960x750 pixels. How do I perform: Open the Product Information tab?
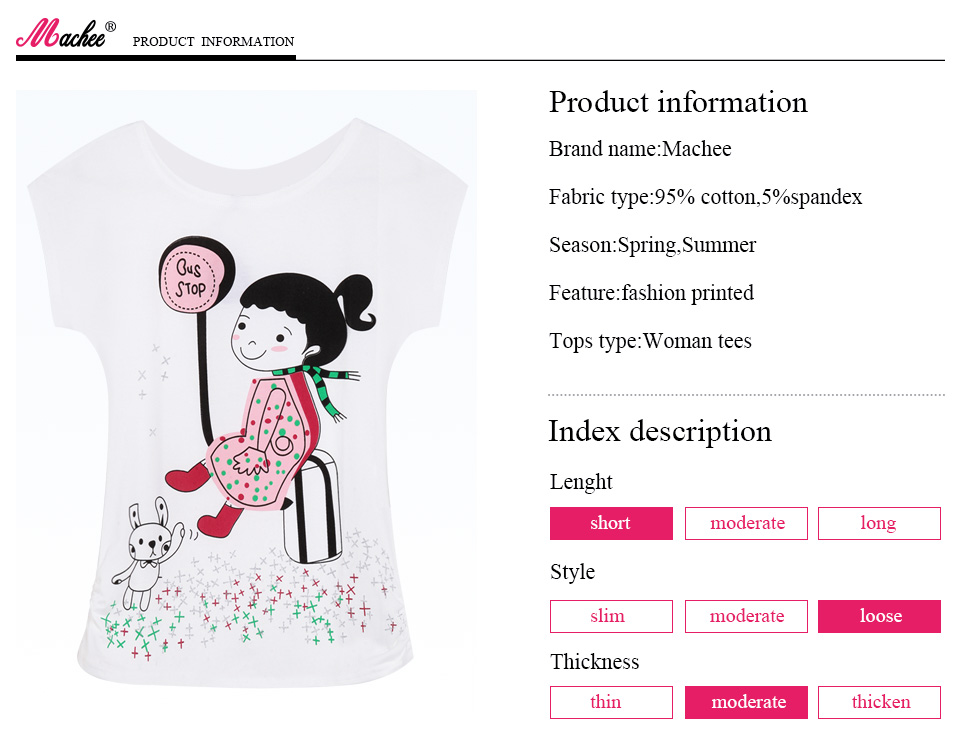point(213,42)
